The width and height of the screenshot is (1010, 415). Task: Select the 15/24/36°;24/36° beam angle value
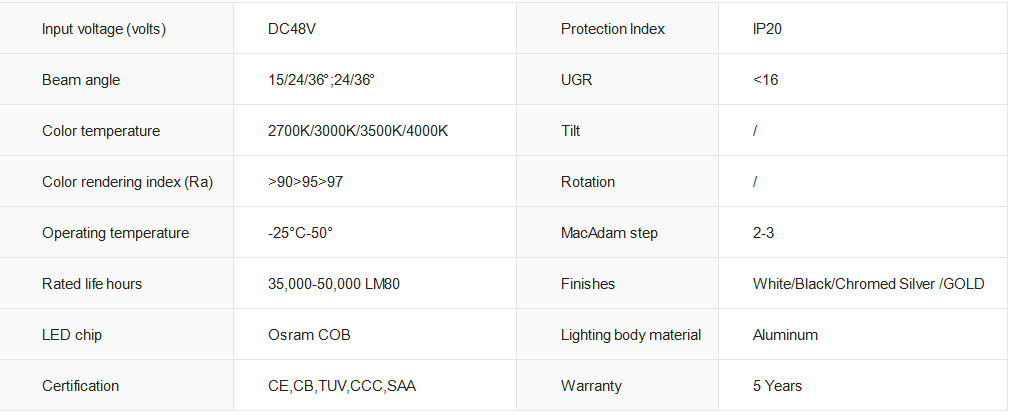(321, 80)
